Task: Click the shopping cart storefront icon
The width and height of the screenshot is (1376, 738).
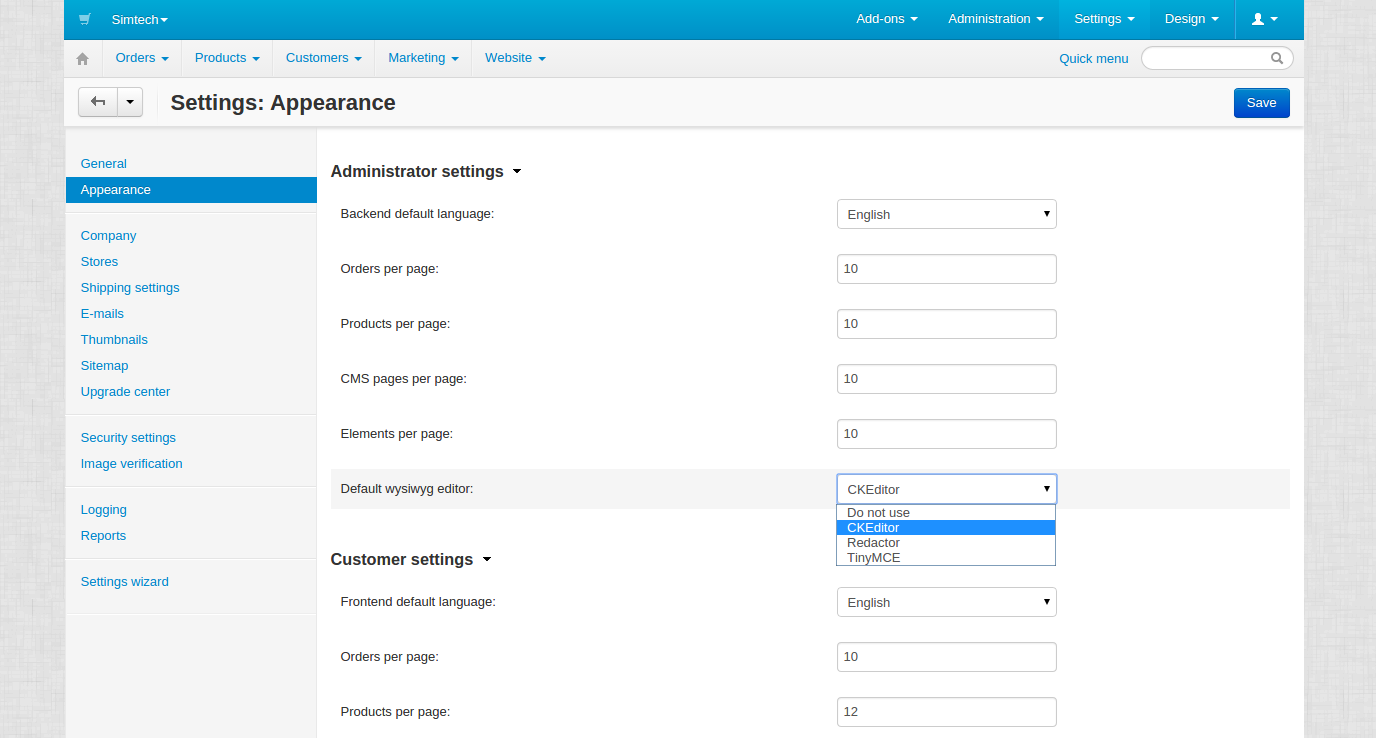Action: tap(85, 19)
